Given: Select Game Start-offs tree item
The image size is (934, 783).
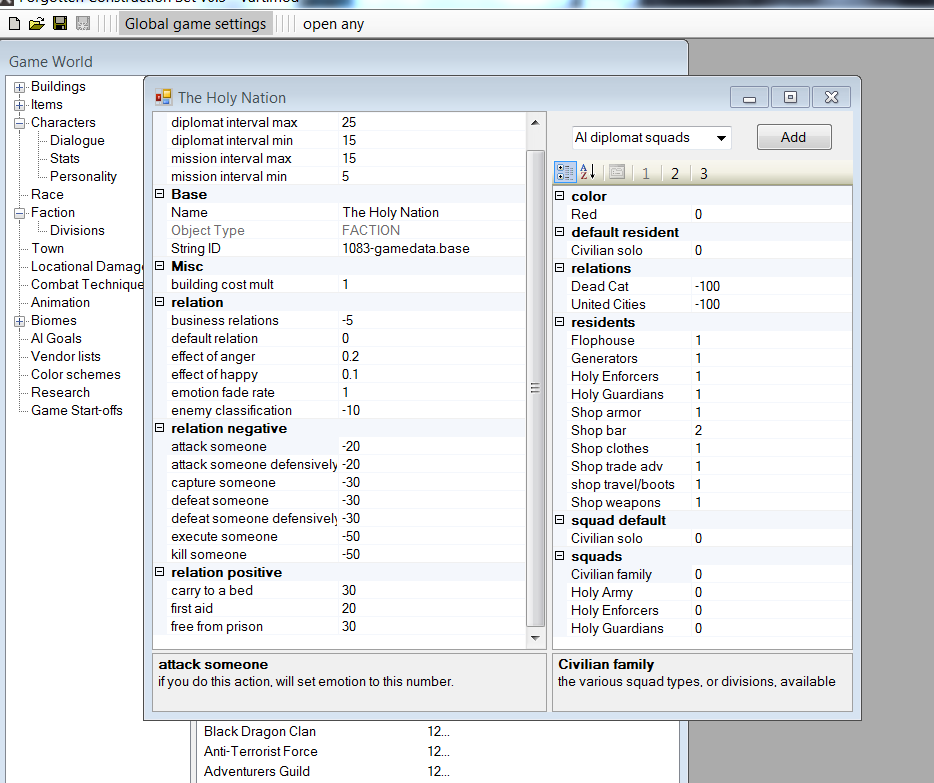Looking at the screenshot, I should click(x=76, y=410).
